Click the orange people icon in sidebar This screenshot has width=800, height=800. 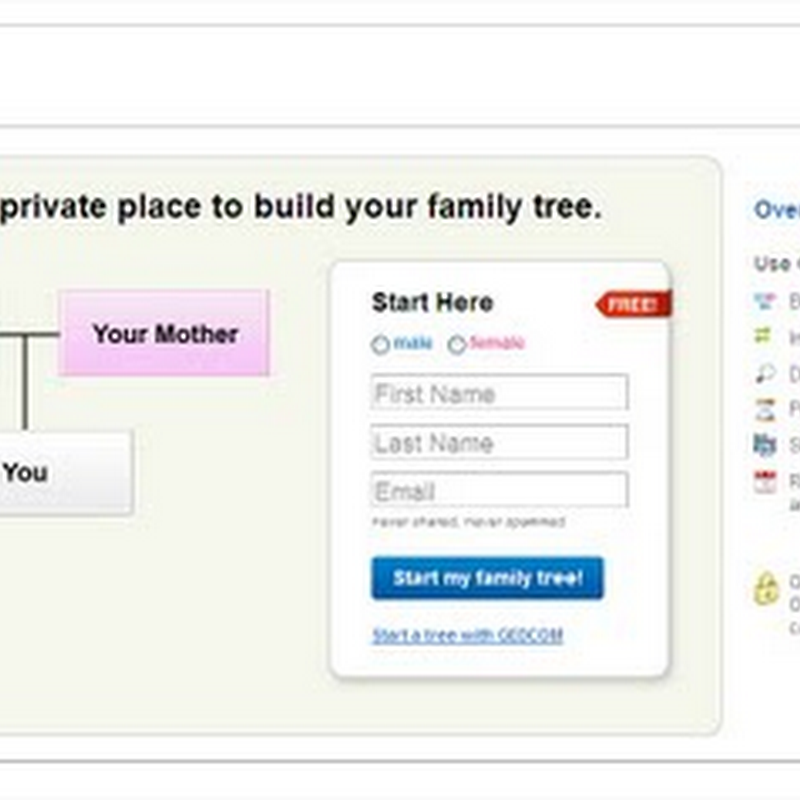pyautogui.click(x=765, y=410)
